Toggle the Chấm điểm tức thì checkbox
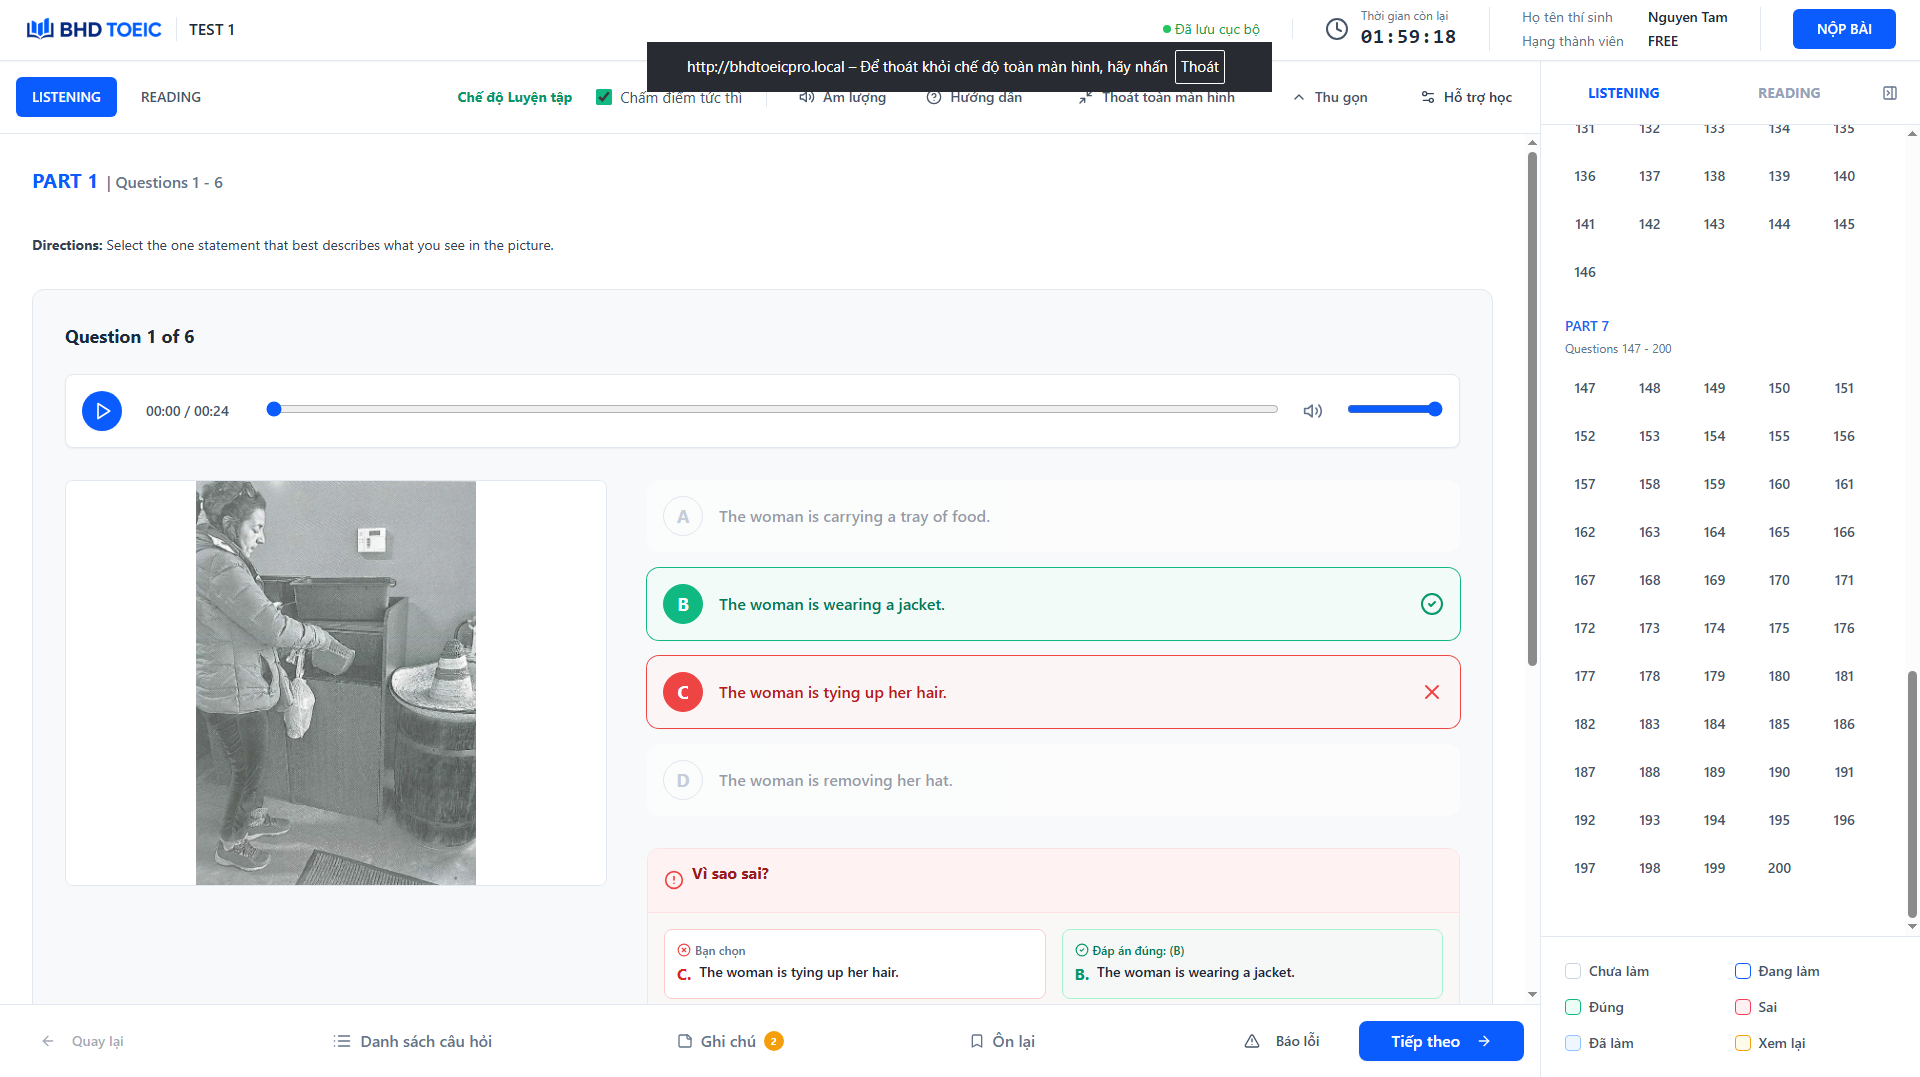1920x1077 pixels. tap(604, 97)
